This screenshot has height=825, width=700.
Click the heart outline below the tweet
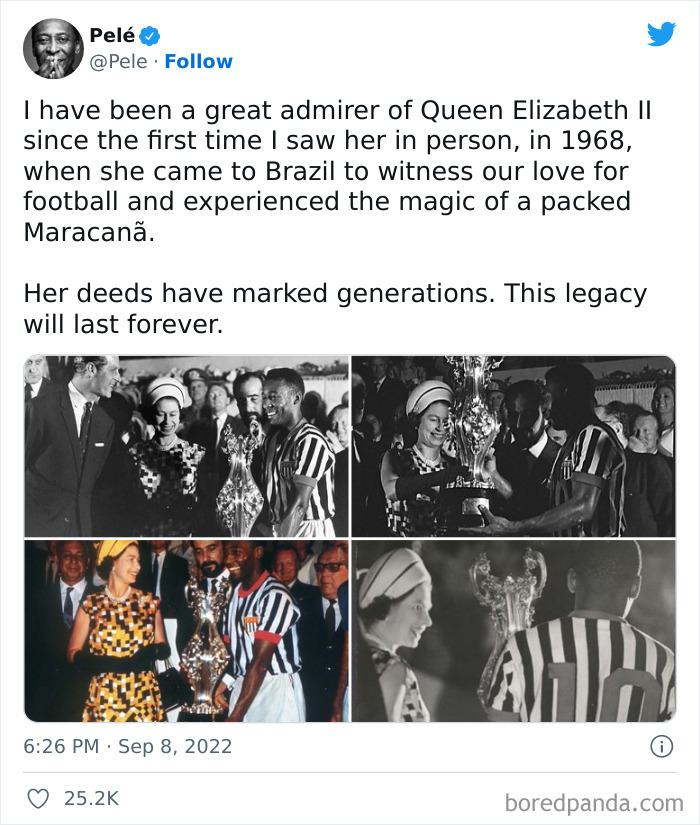(41, 791)
